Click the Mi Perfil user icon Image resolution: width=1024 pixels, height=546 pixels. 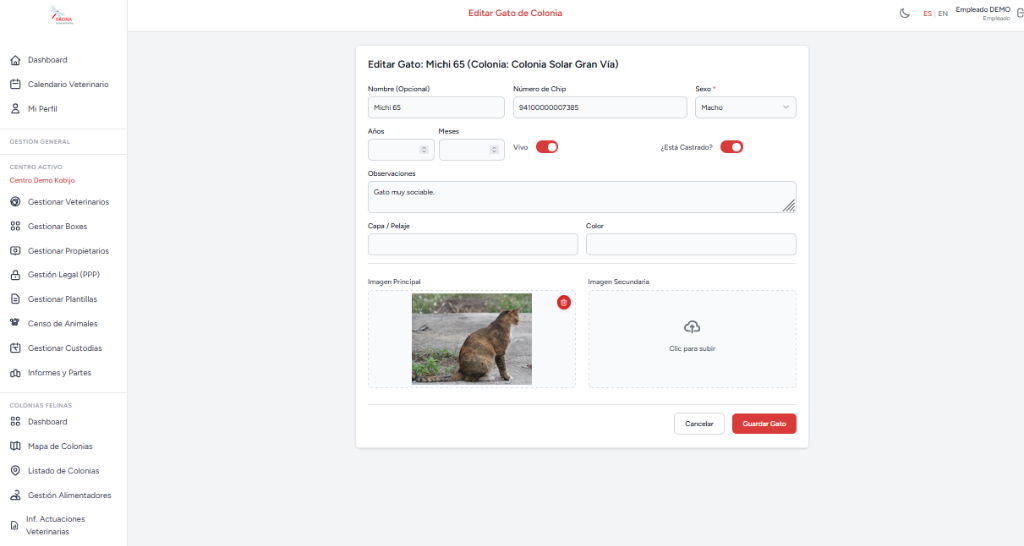pos(15,108)
